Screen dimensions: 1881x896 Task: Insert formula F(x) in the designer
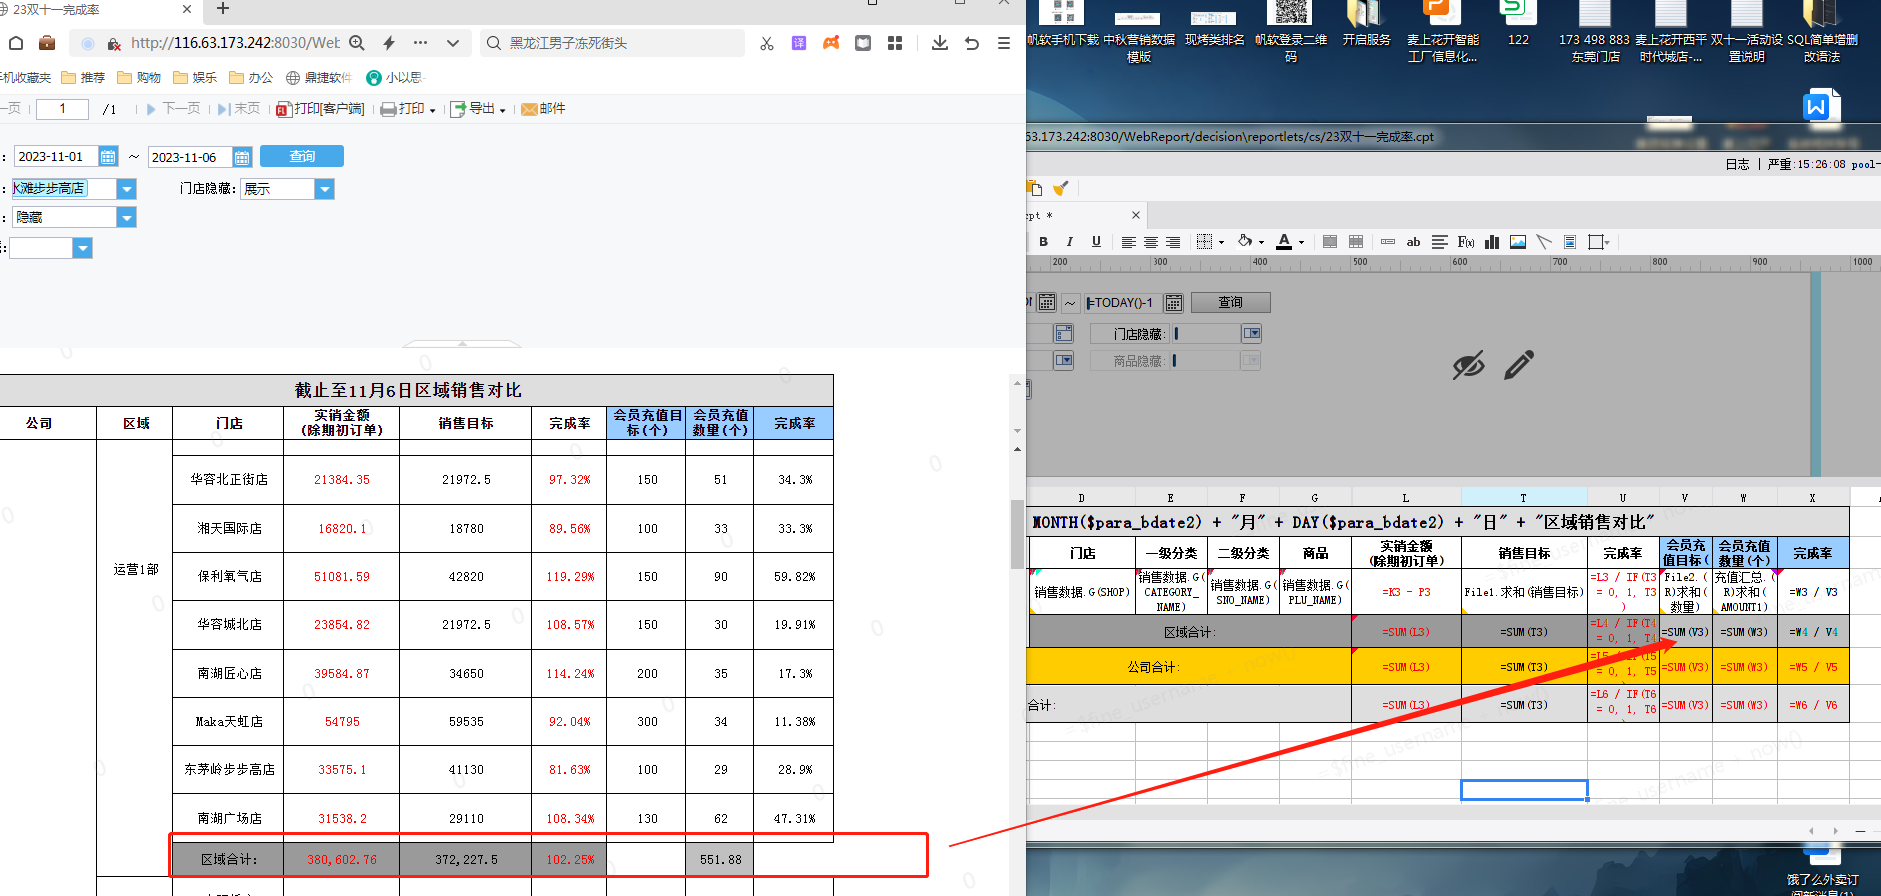coord(1466,242)
